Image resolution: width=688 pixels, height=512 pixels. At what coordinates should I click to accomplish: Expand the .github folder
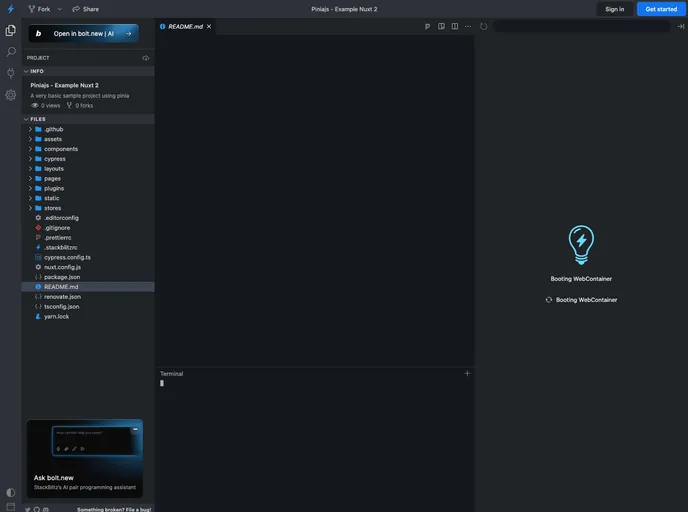tap(88, 129)
